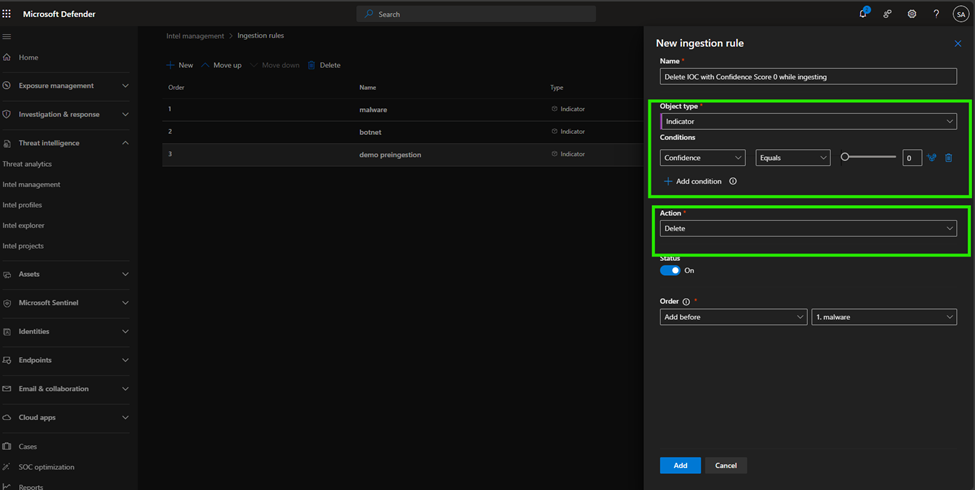Screen dimensions: 975x490
Task: Click the Microsoft Sentinel icon
Action: point(7,303)
